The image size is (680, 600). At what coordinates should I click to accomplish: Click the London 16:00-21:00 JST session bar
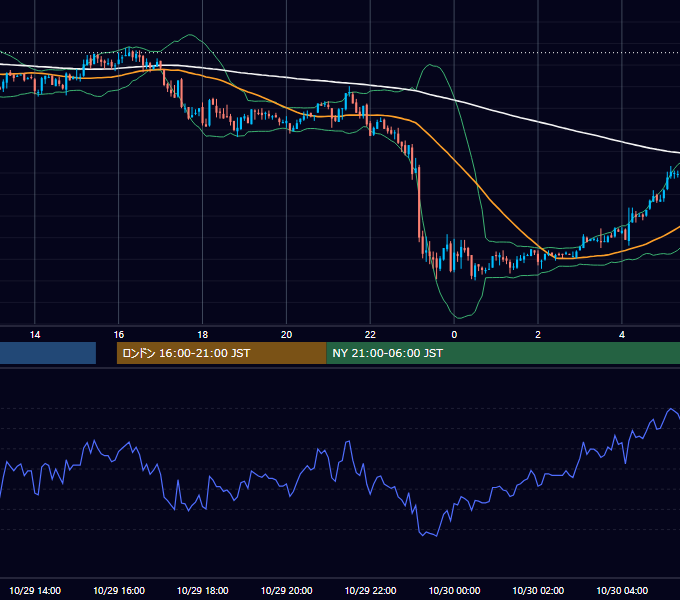[222, 353]
